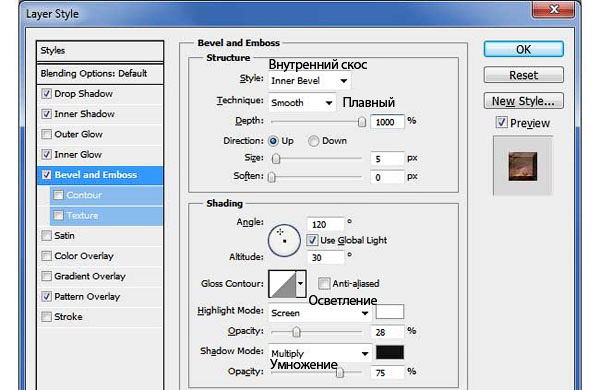600x390 pixels.
Task: Click the OK button
Action: coord(523,49)
